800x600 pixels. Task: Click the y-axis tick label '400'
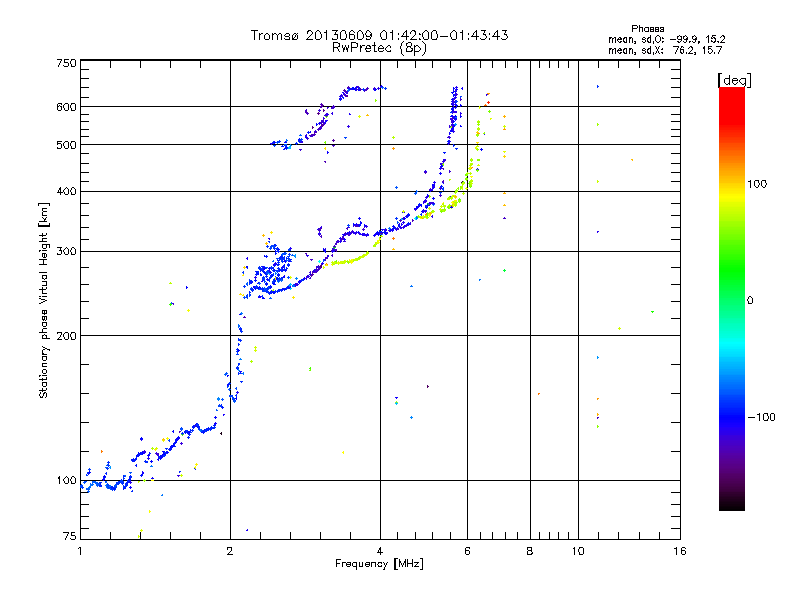click(66, 192)
